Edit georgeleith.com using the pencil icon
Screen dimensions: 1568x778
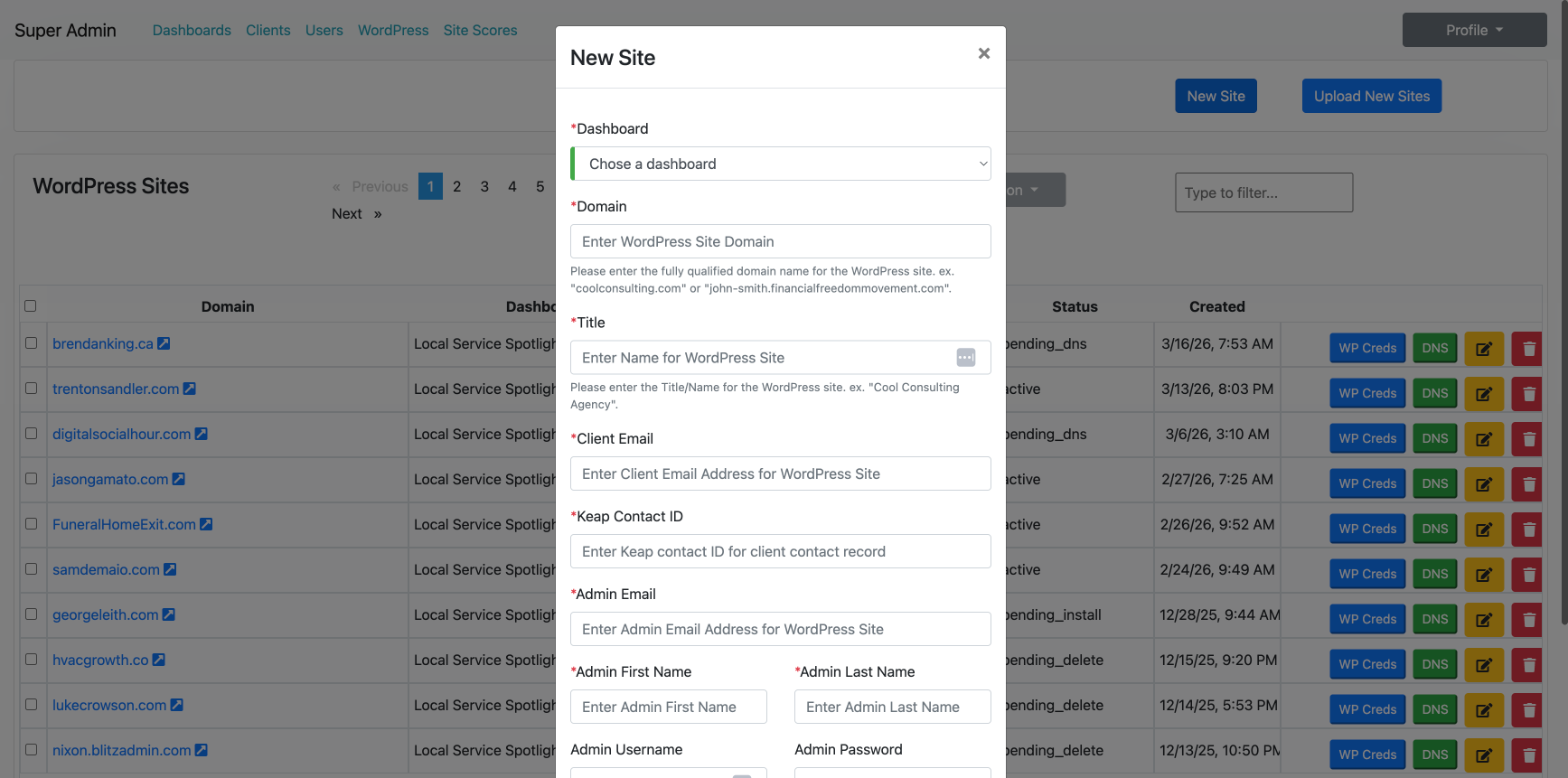pyautogui.click(x=1484, y=619)
